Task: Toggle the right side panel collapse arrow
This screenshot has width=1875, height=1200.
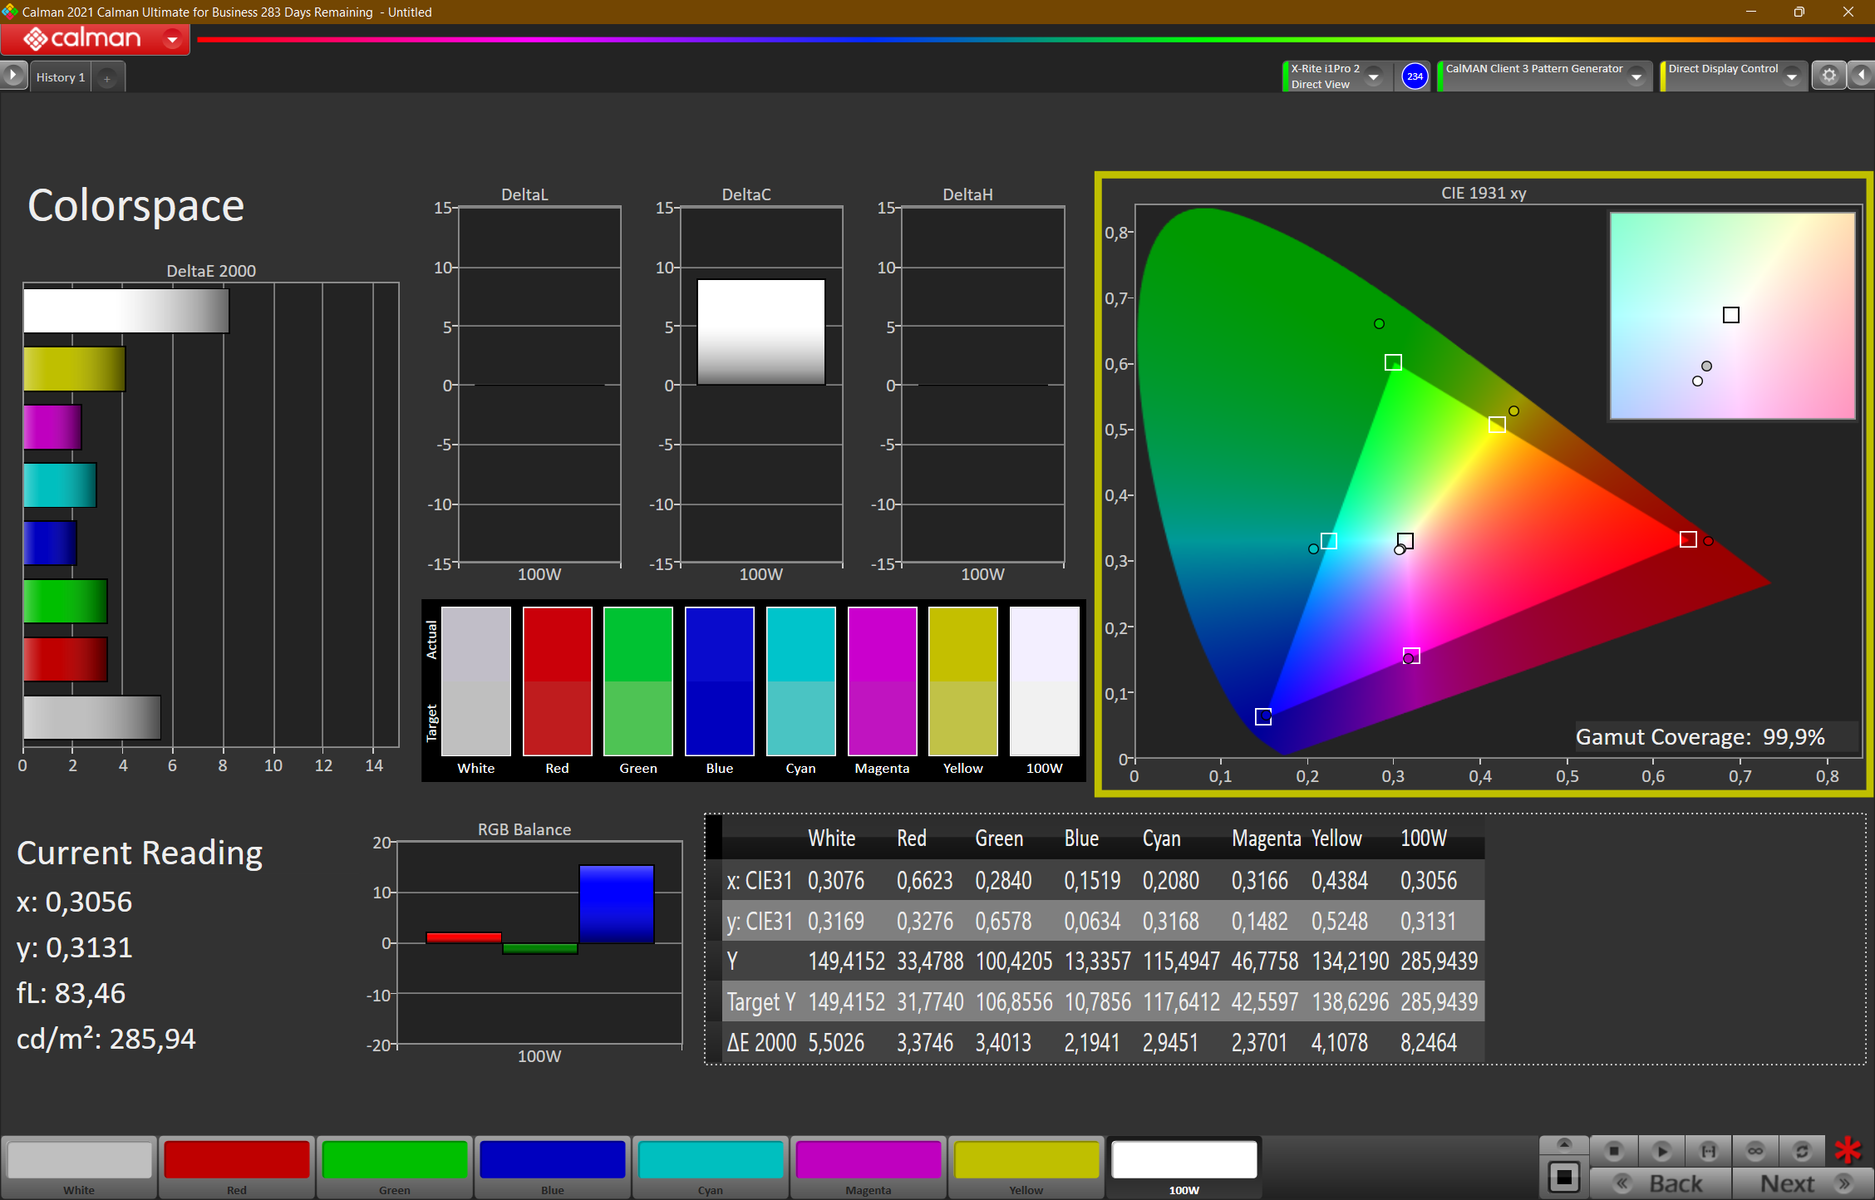Action: click(x=1861, y=76)
